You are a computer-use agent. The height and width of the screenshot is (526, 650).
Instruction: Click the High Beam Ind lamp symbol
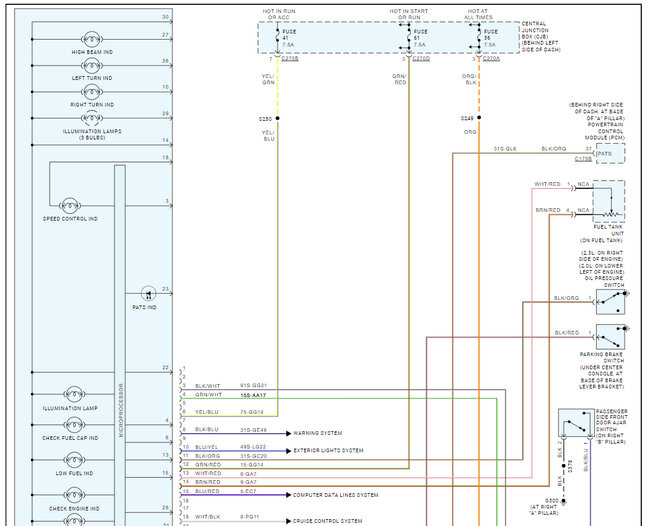92,39
